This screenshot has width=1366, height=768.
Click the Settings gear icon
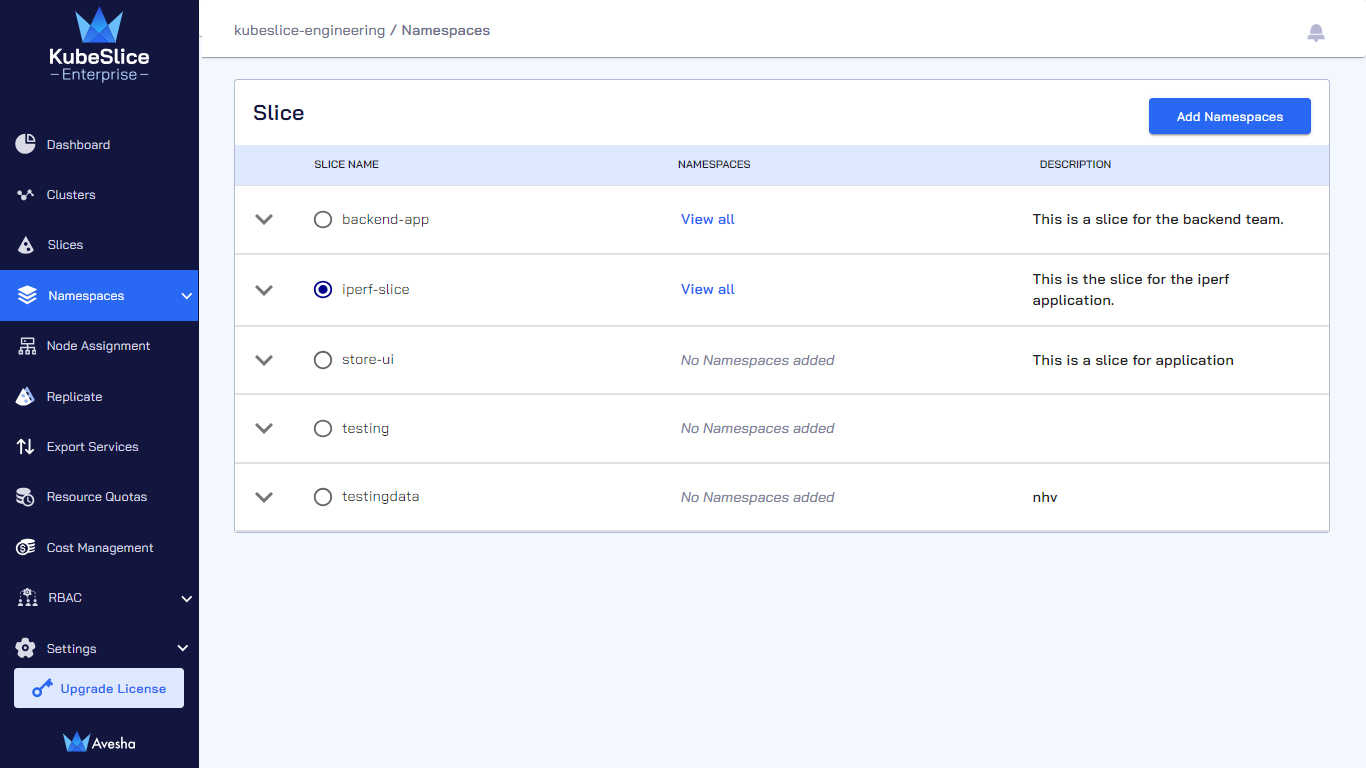click(26, 648)
